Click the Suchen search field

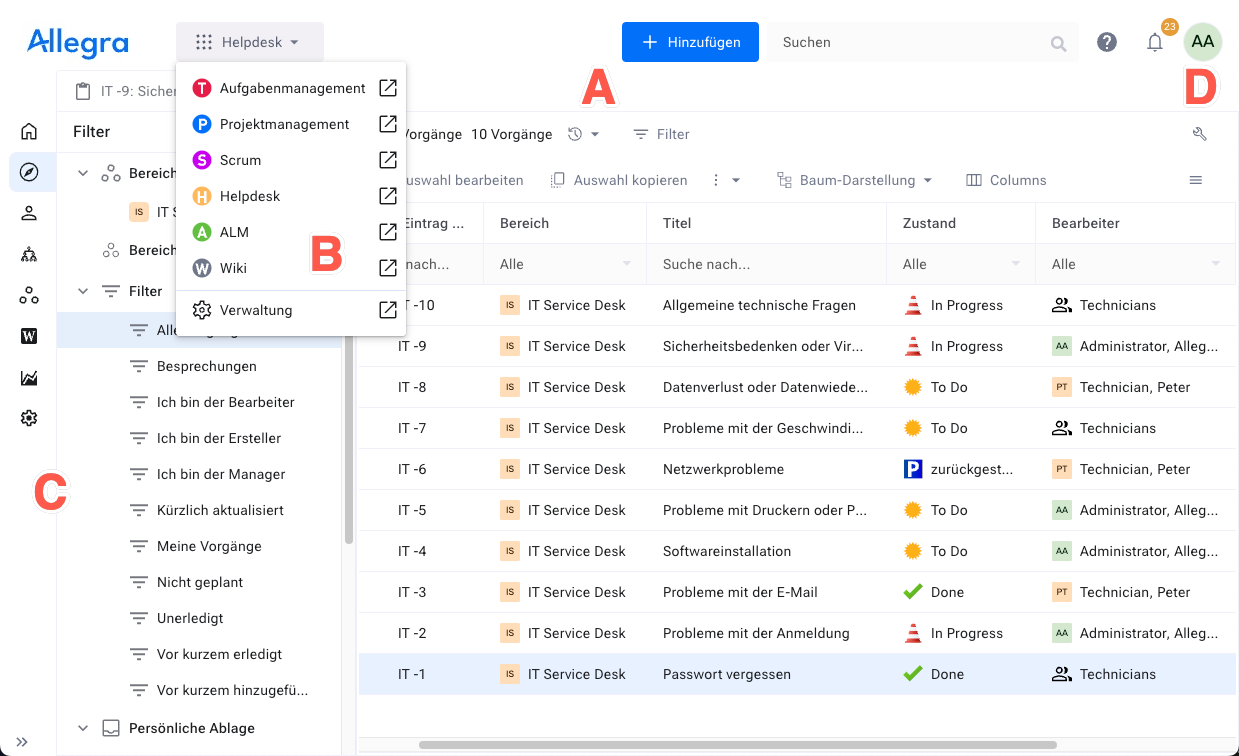[x=910, y=42]
